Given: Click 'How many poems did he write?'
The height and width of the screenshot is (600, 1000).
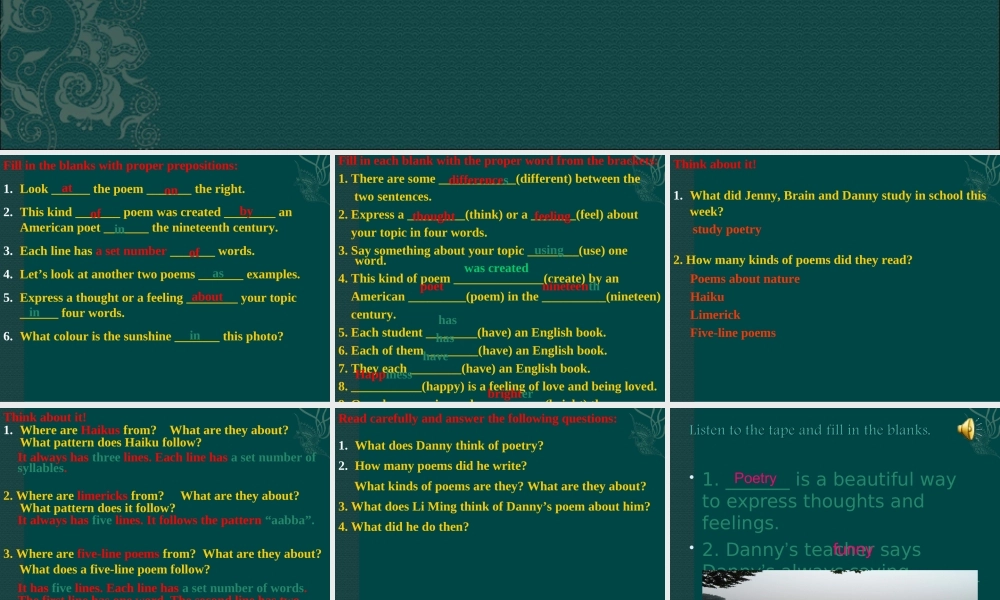Looking at the screenshot, I should click(441, 466).
